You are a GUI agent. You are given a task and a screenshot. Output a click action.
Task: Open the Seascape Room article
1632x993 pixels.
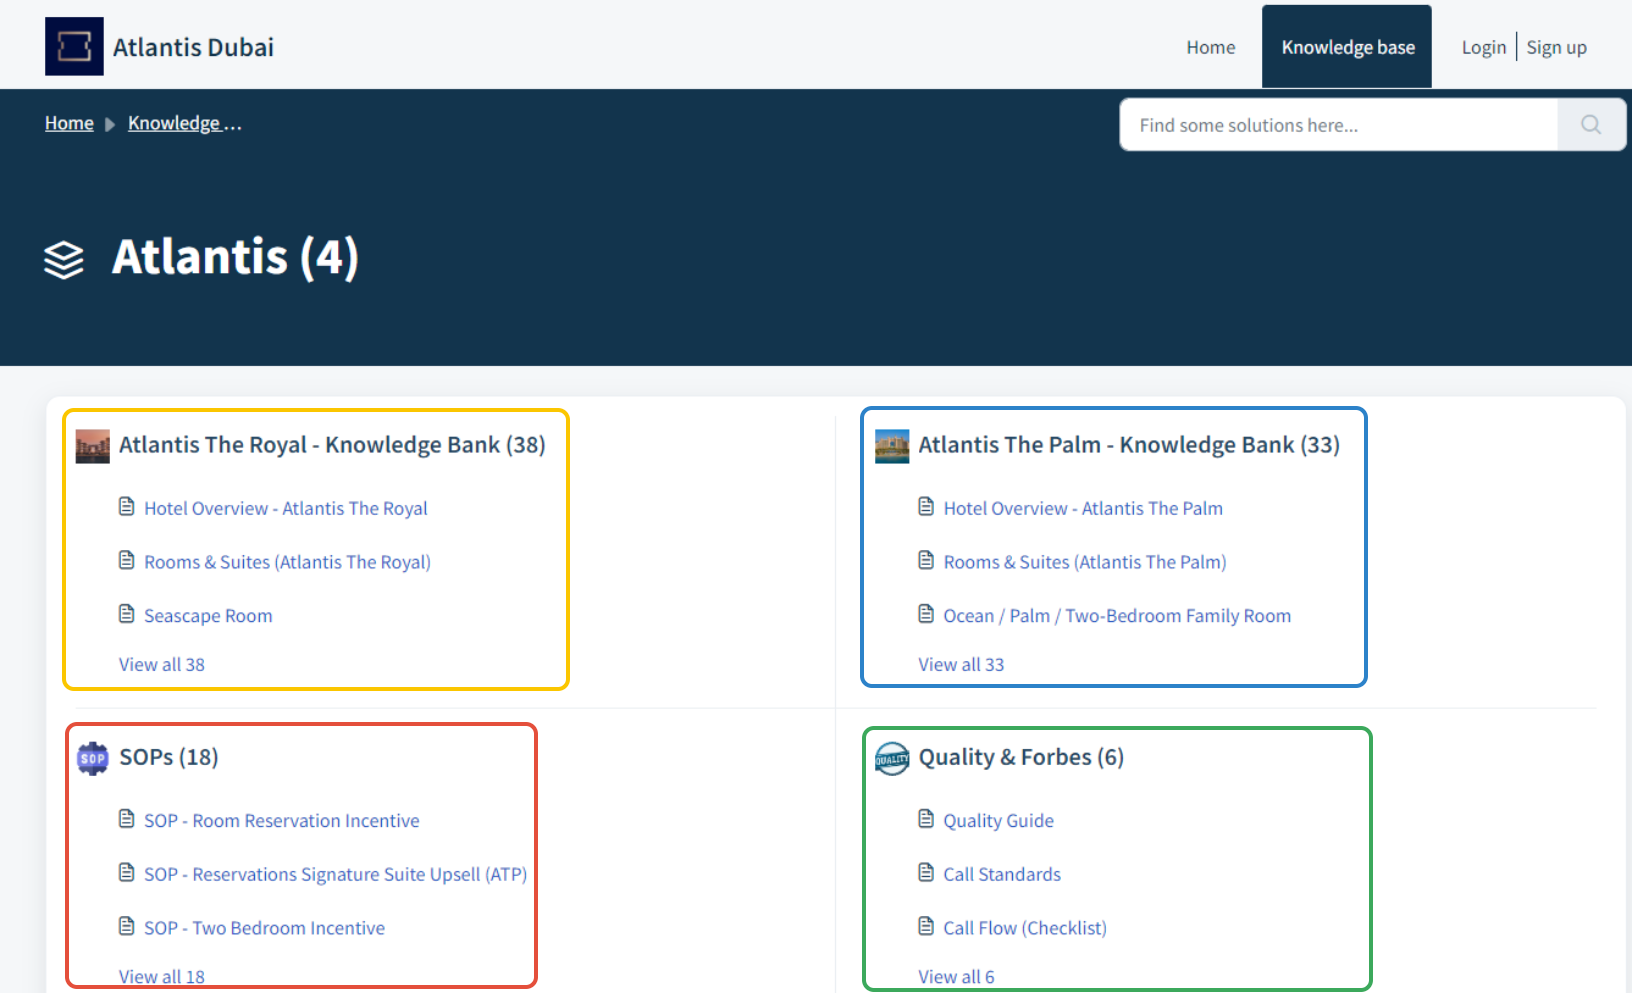coord(208,616)
